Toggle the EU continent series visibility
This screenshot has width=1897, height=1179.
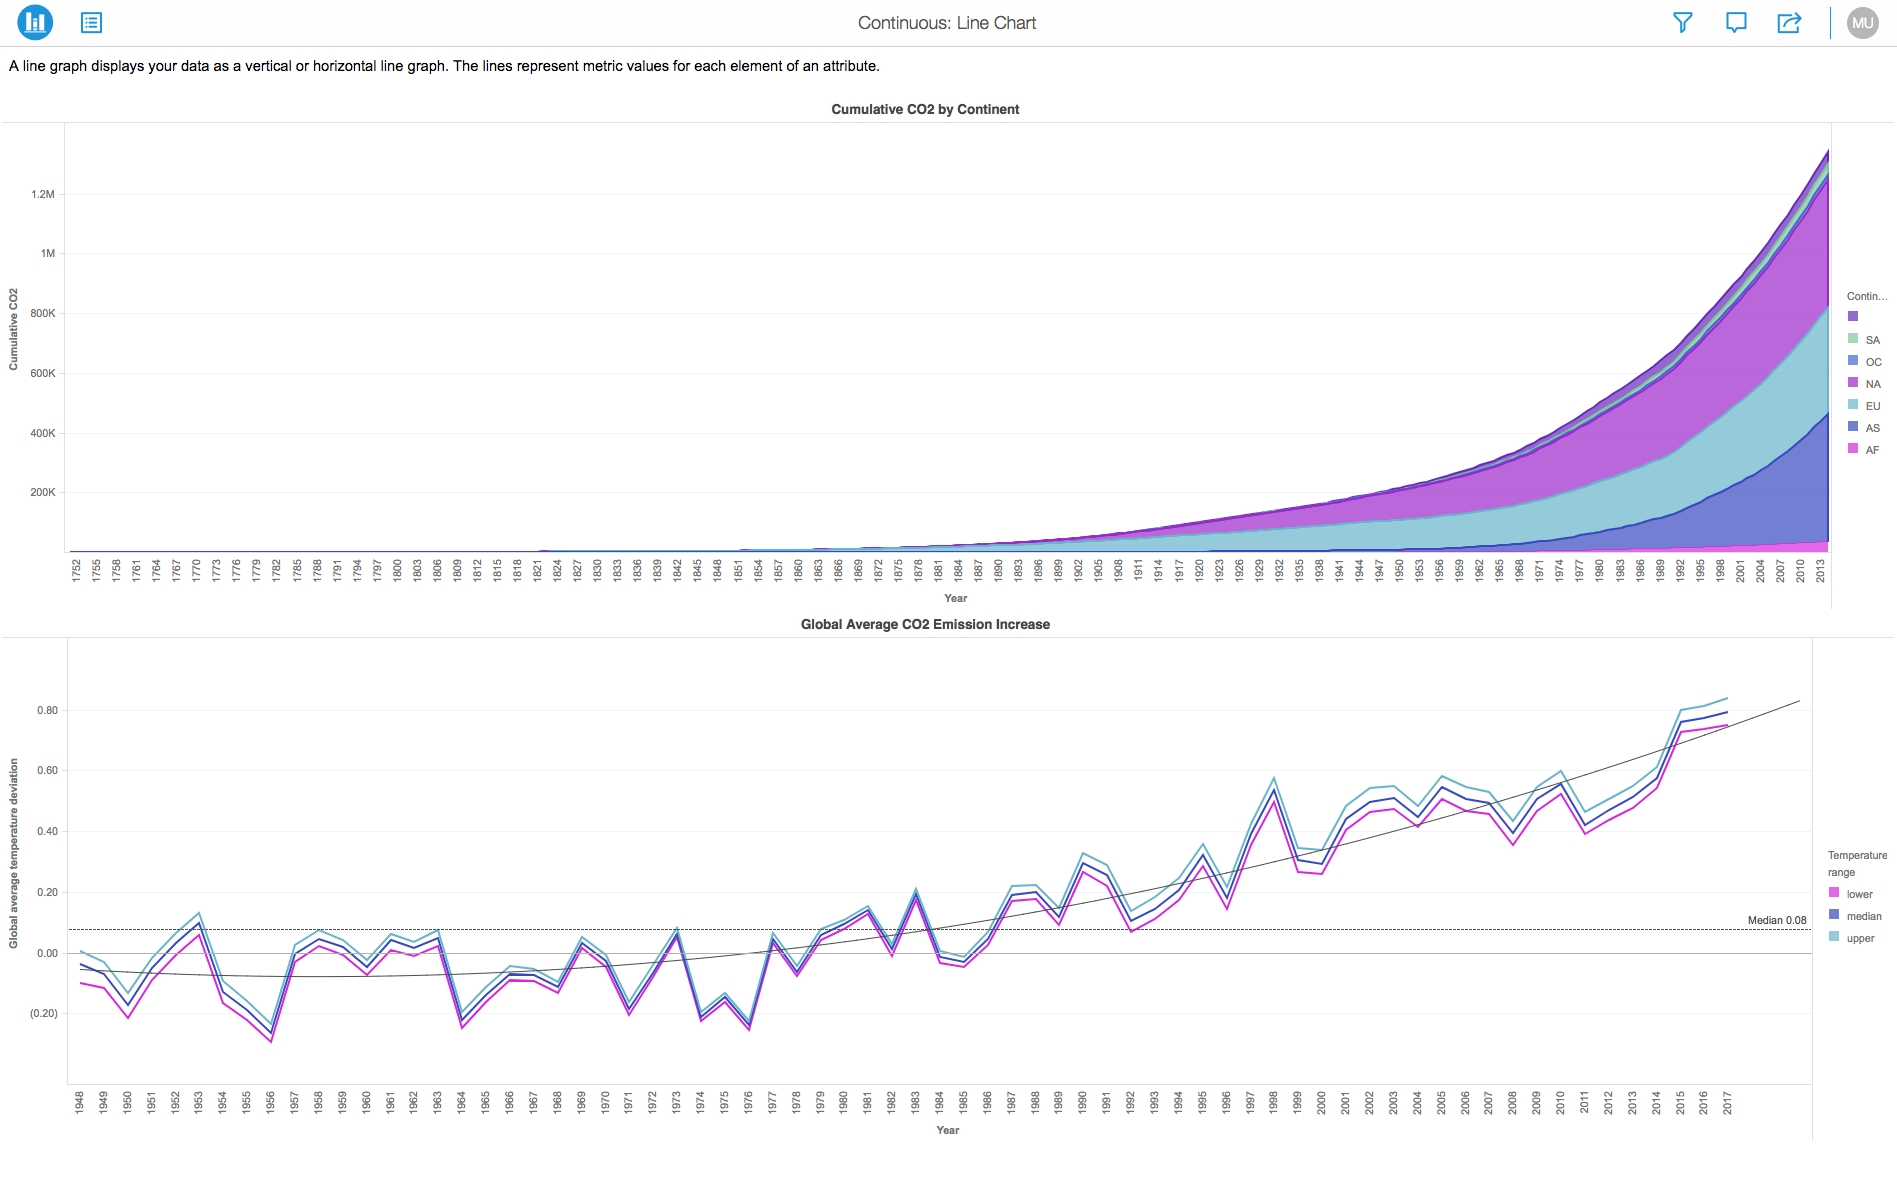(1853, 406)
